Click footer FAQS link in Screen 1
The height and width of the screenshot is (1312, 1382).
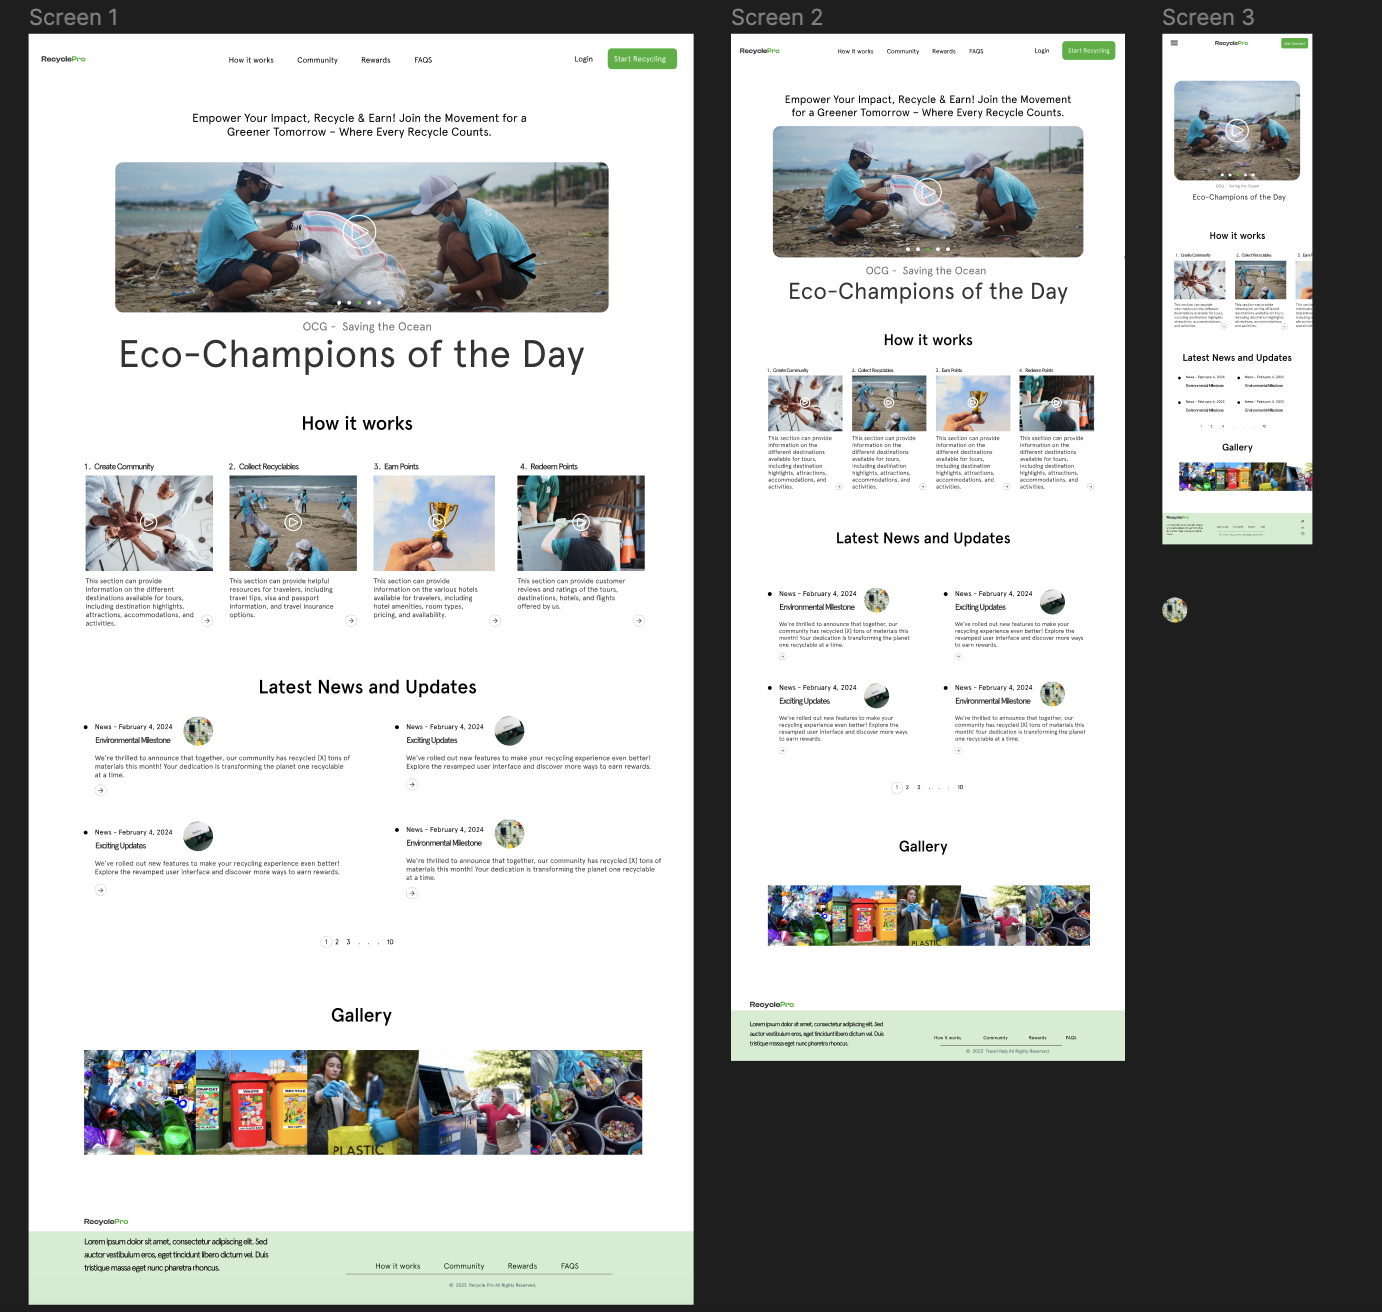(570, 1266)
